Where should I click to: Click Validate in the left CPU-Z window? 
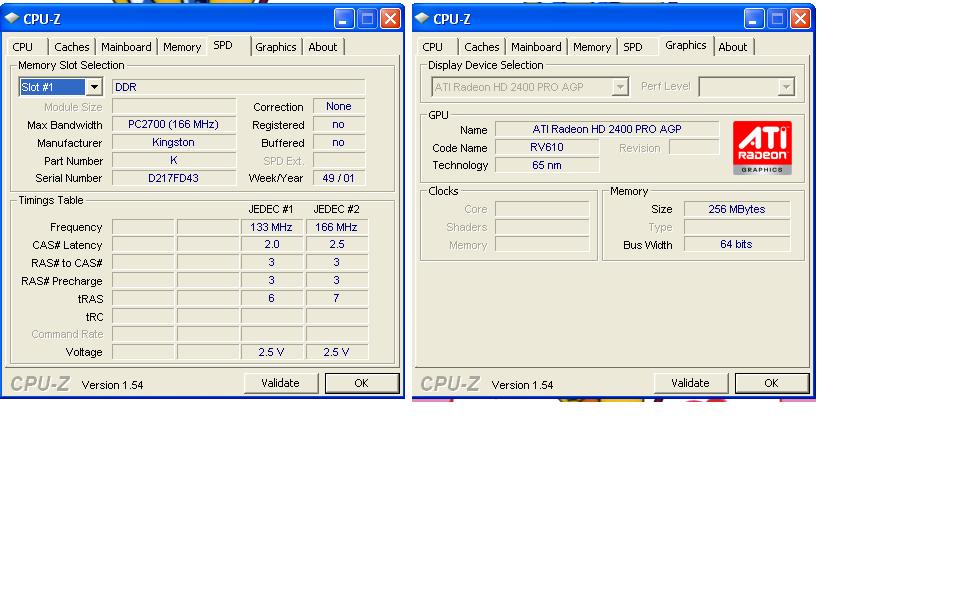tap(280, 383)
